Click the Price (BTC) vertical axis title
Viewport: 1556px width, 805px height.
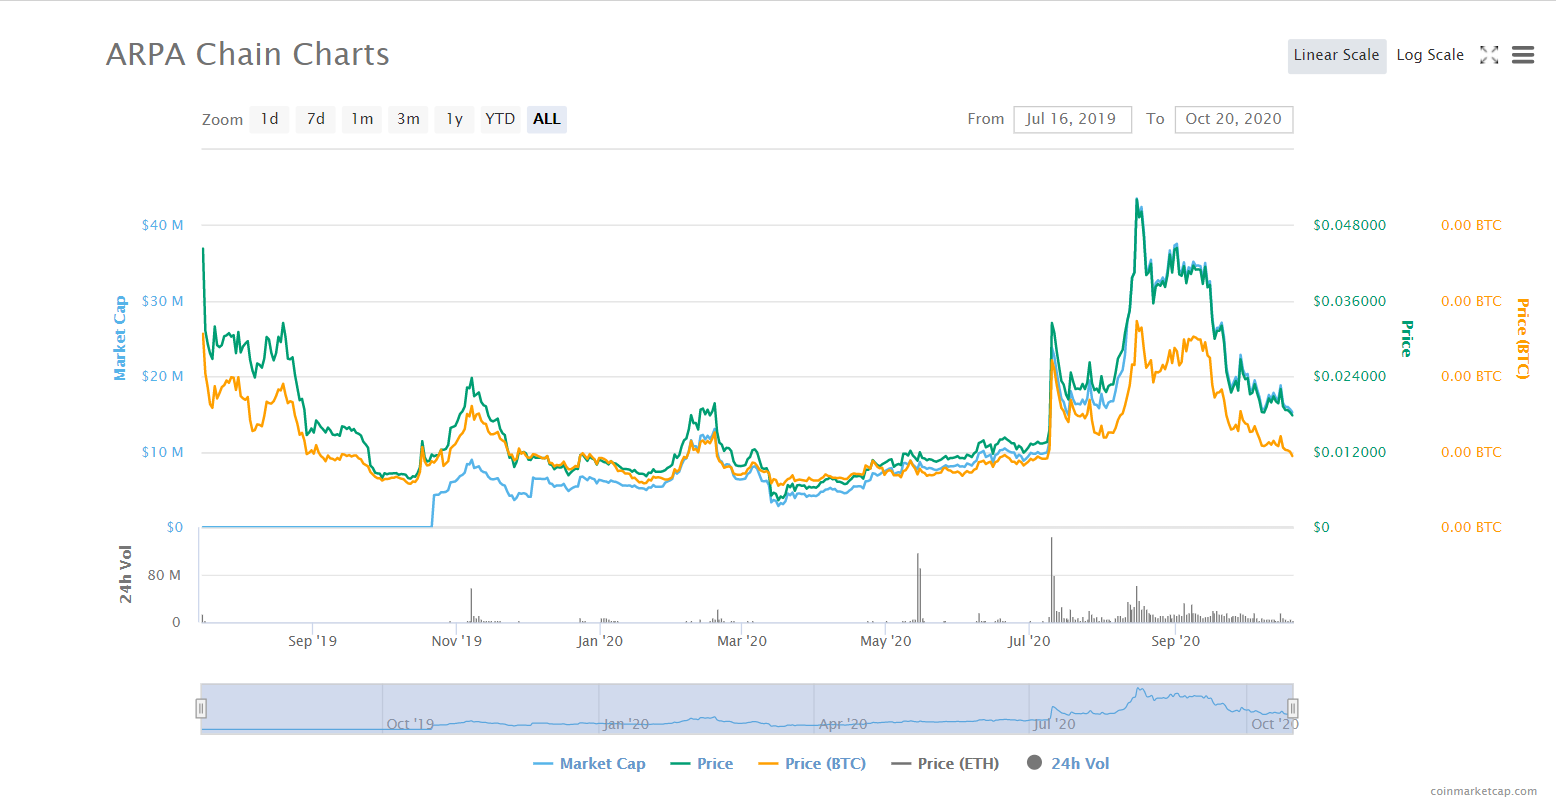pyautogui.click(x=1523, y=339)
